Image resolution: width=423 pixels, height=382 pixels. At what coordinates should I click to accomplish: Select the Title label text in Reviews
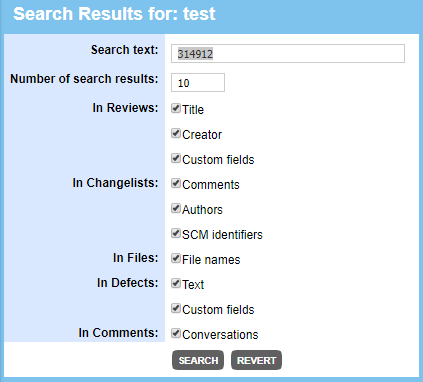[193, 110]
